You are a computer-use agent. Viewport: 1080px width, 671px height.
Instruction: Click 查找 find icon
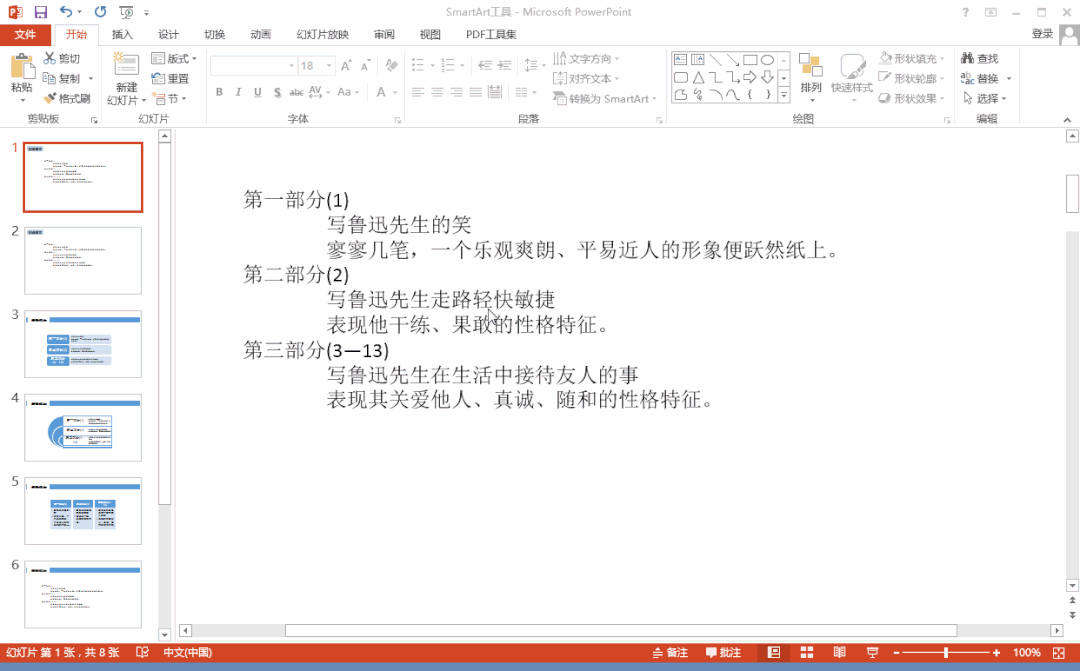979,59
